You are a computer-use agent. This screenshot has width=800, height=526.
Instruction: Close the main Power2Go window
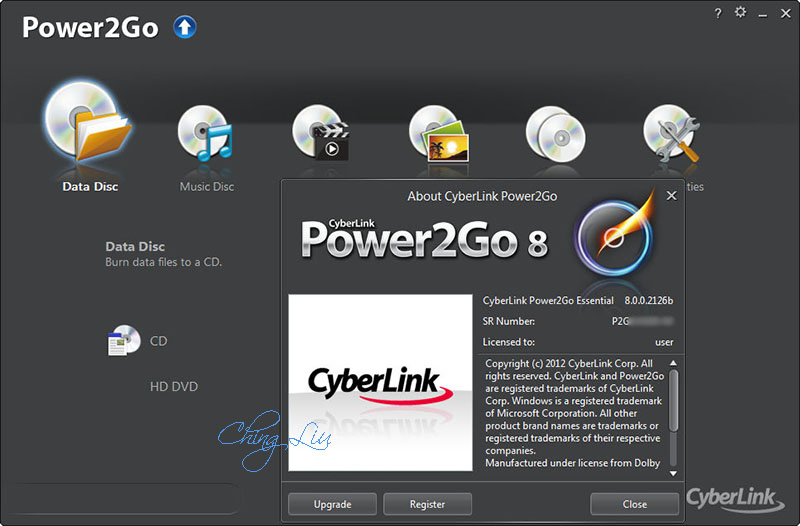tap(786, 14)
